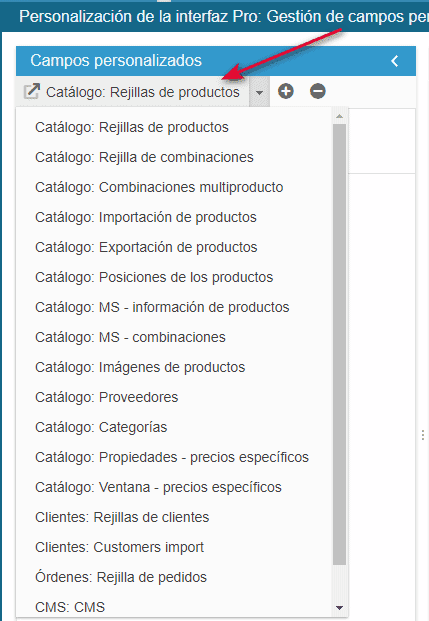Choose Catálogo: MS - información de productos
Screen dimensions: 429x621
click(x=162, y=307)
